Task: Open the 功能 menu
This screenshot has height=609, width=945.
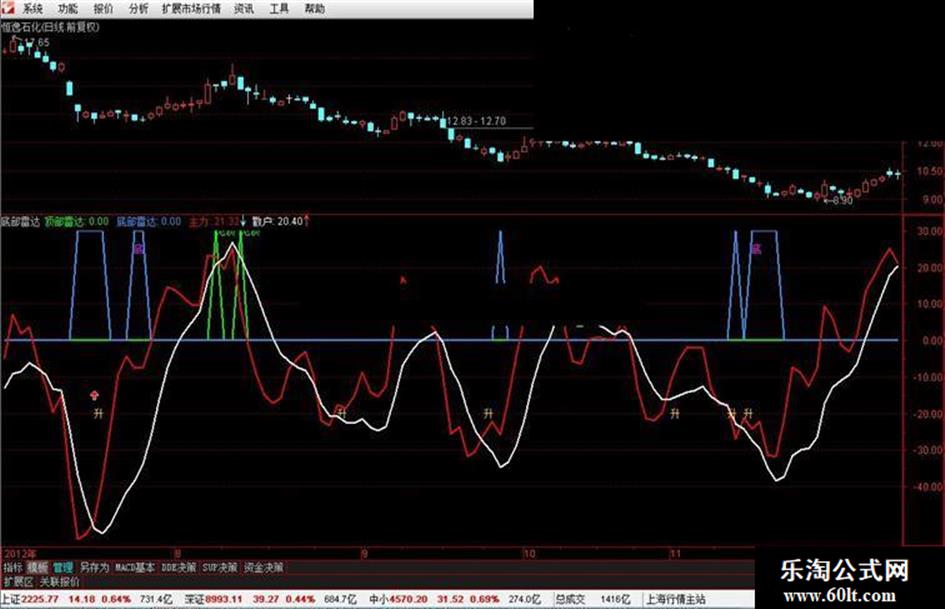Action: pyautogui.click(x=68, y=8)
